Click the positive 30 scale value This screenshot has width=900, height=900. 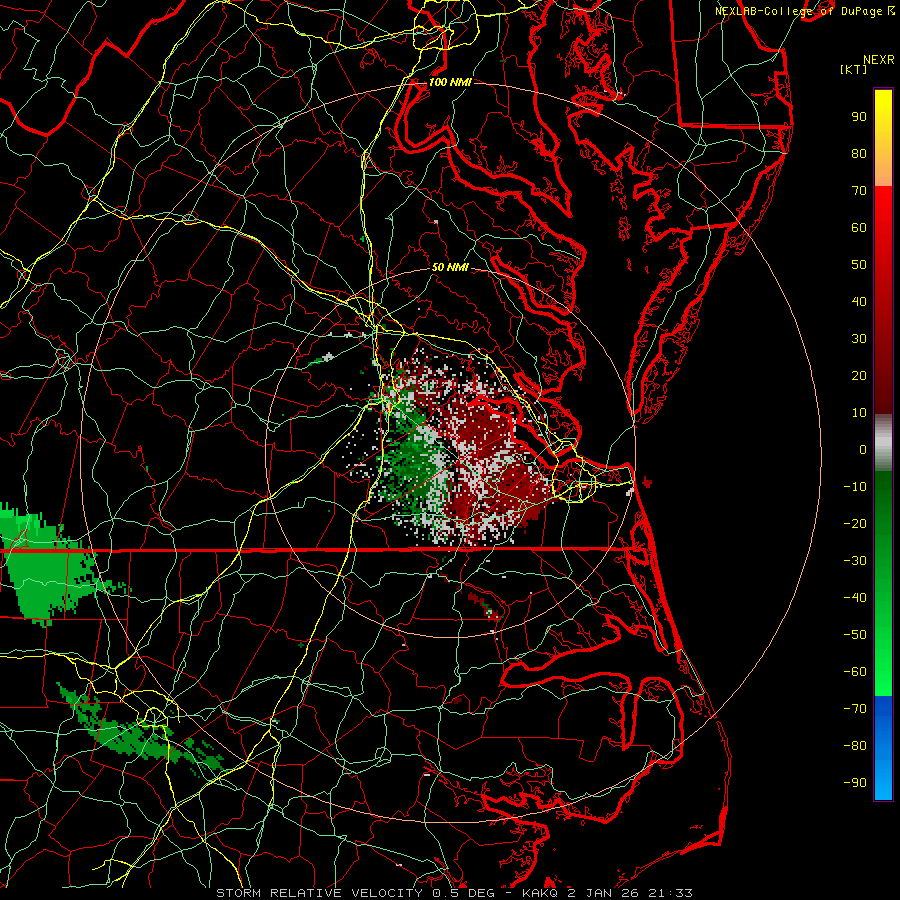tap(859, 339)
